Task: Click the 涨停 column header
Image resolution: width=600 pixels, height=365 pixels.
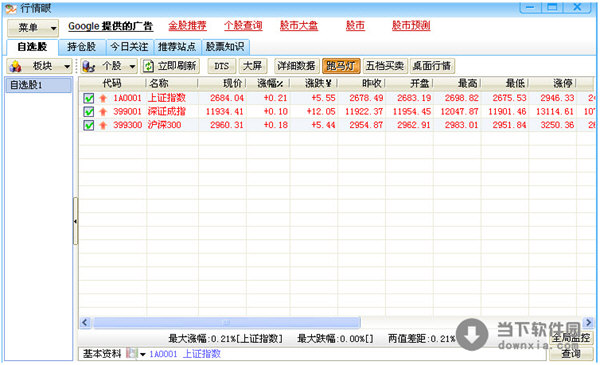Action: [x=553, y=83]
